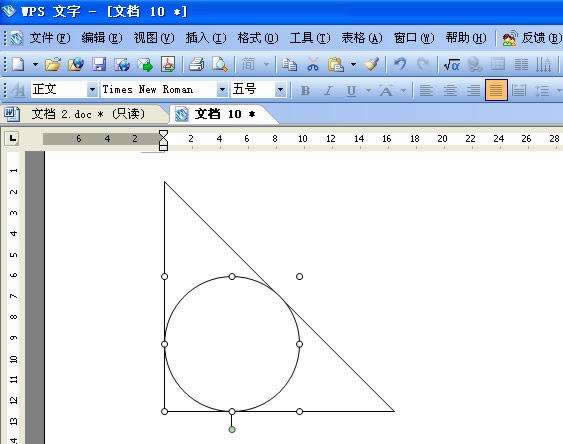Print the document

pyautogui.click(x=196, y=65)
